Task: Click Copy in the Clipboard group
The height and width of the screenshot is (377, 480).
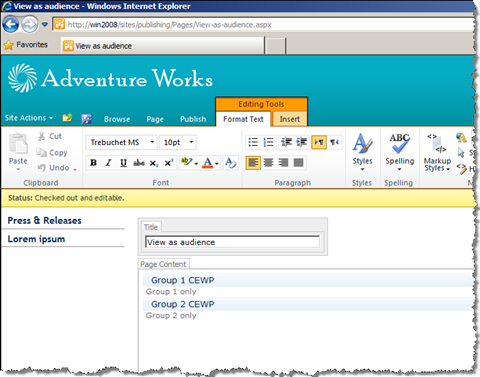Action: [x=52, y=153]
